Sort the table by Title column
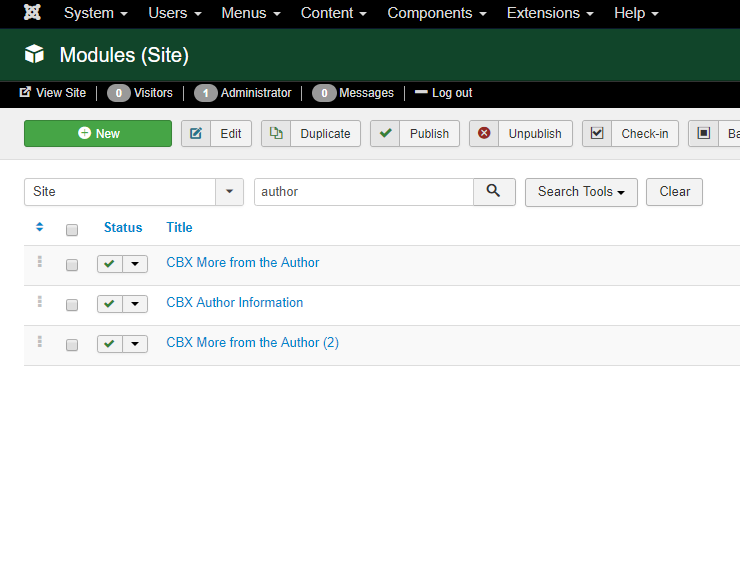740x565 pixels. point(179,228)
